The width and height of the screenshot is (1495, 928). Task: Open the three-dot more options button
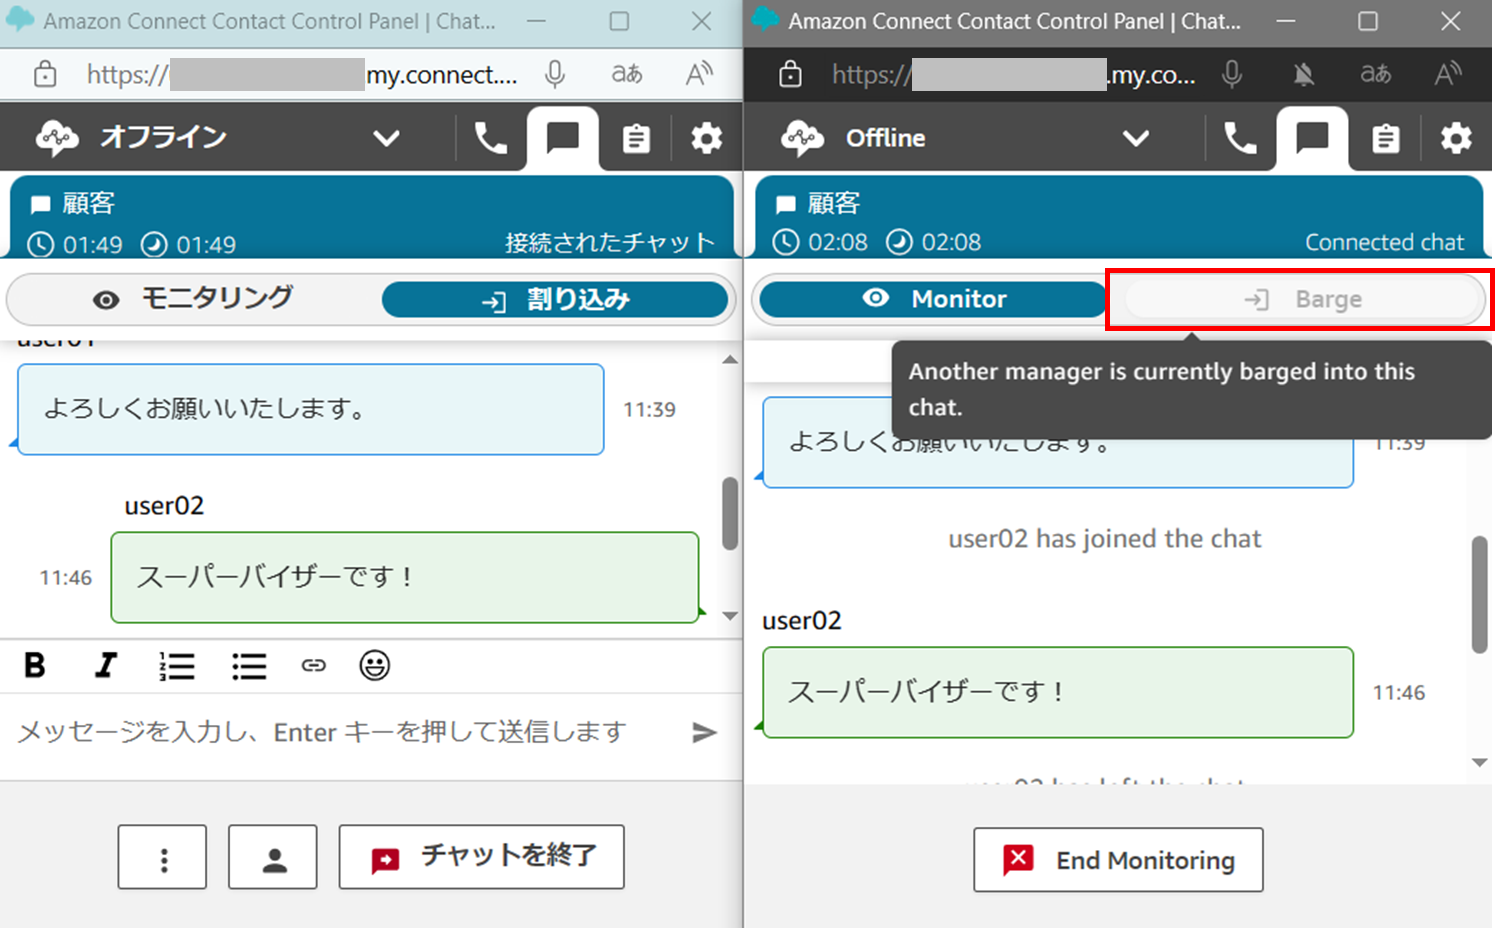[162, 857]
